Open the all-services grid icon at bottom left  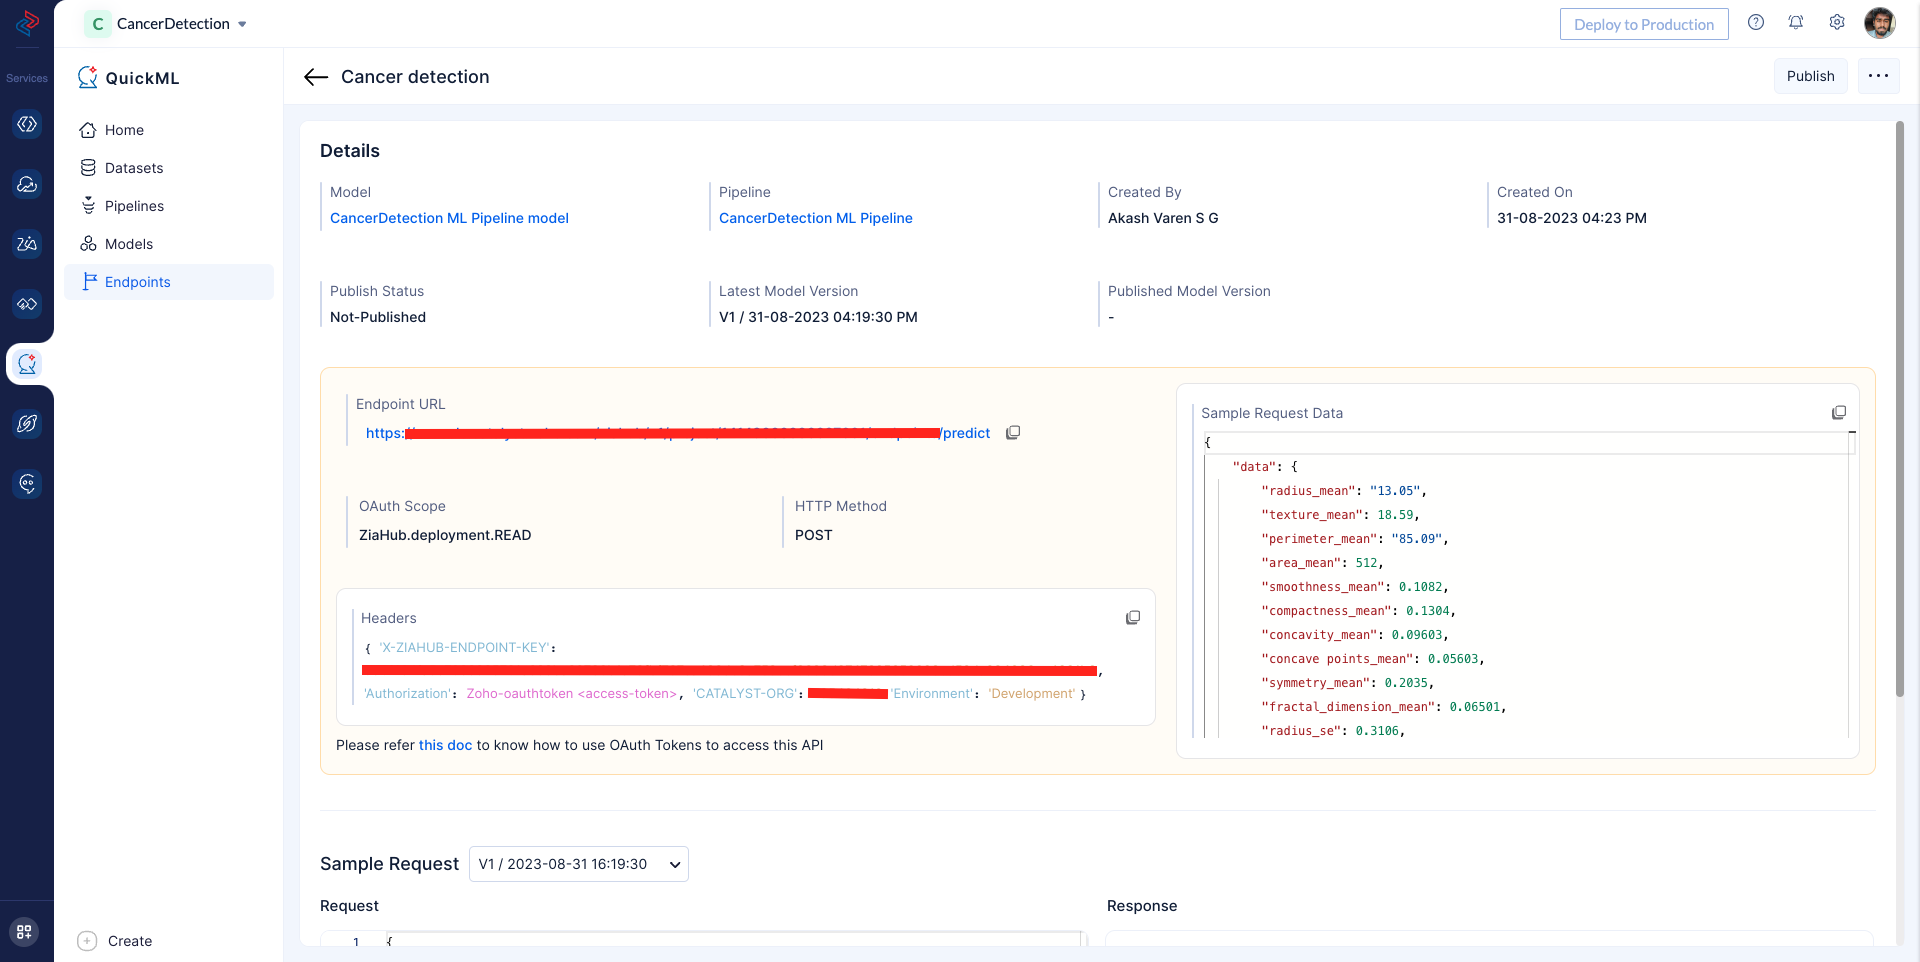(x=25, y=932)
